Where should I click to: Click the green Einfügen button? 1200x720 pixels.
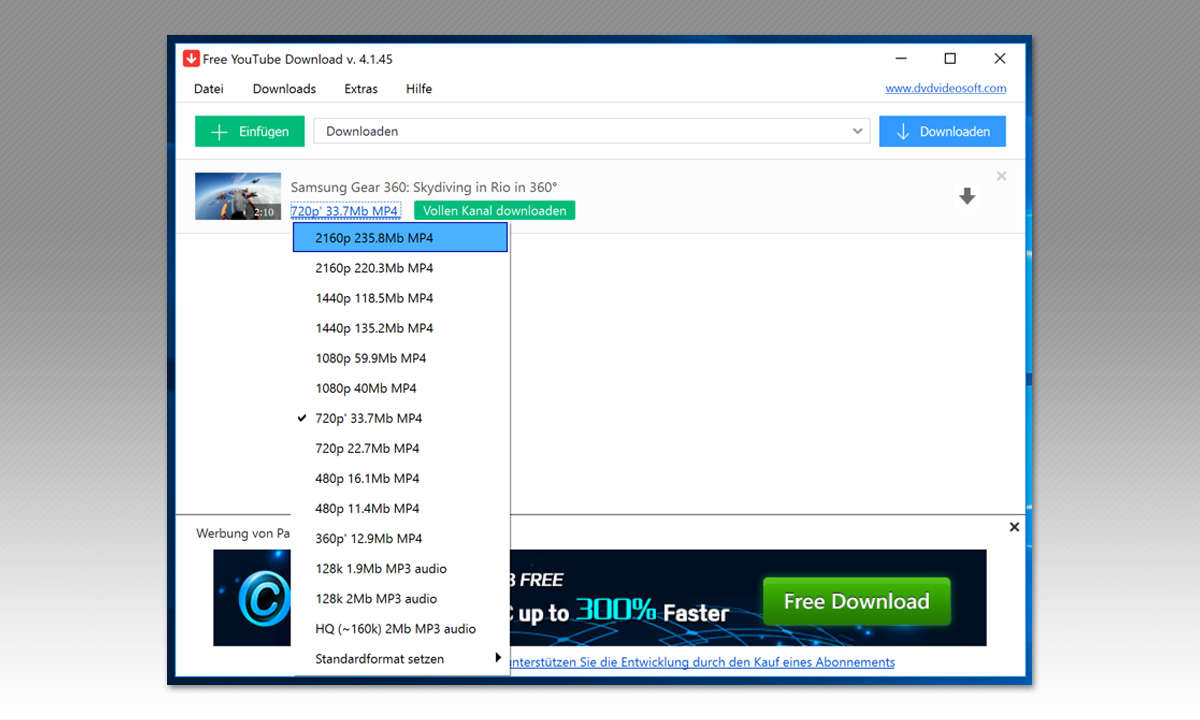point(249,131)
